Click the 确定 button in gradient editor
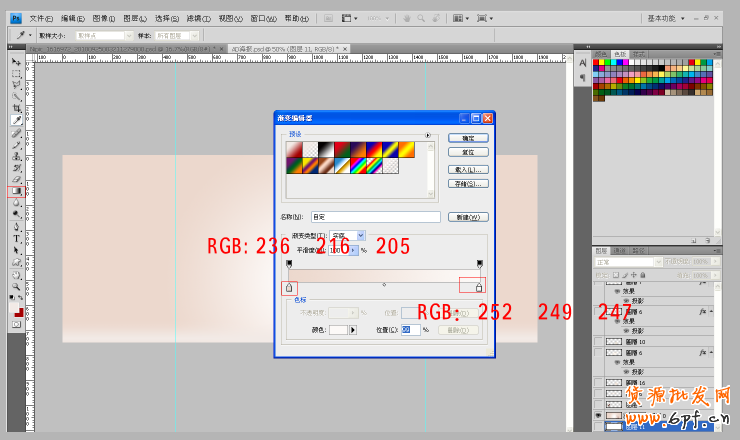 tap(467, 138)
